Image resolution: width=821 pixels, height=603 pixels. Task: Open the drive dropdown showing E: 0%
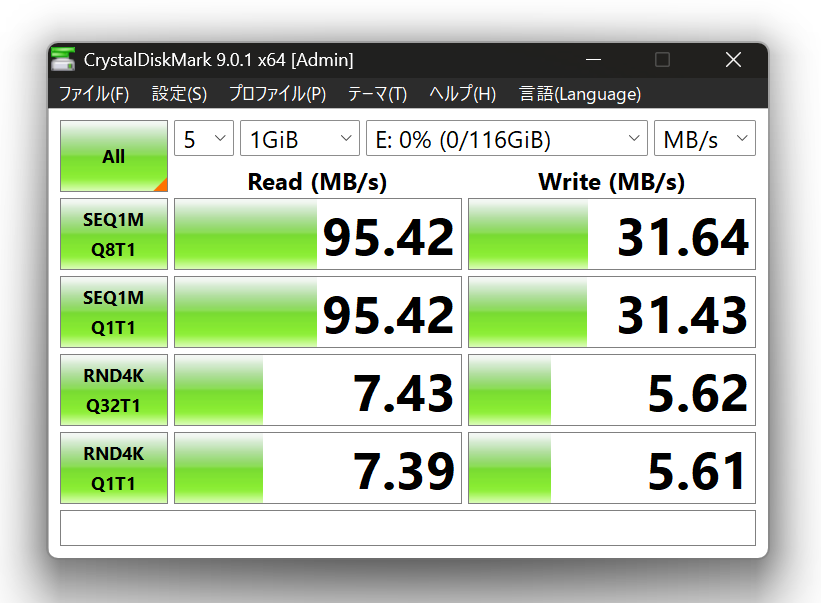click(506, 138)
